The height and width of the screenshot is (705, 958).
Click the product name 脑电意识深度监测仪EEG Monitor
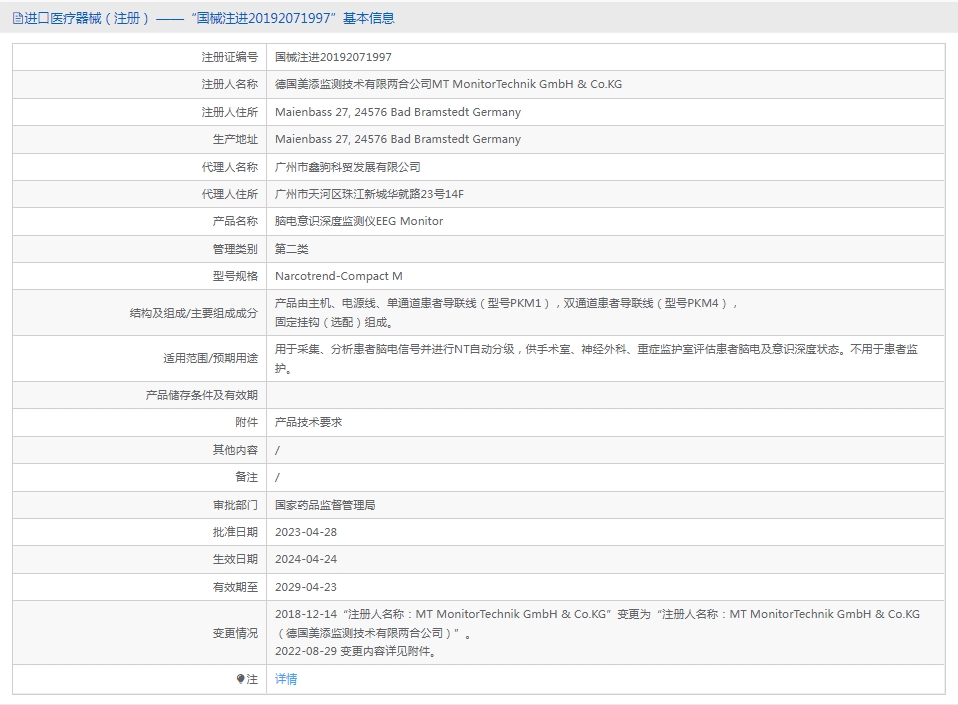coord(358,221)
